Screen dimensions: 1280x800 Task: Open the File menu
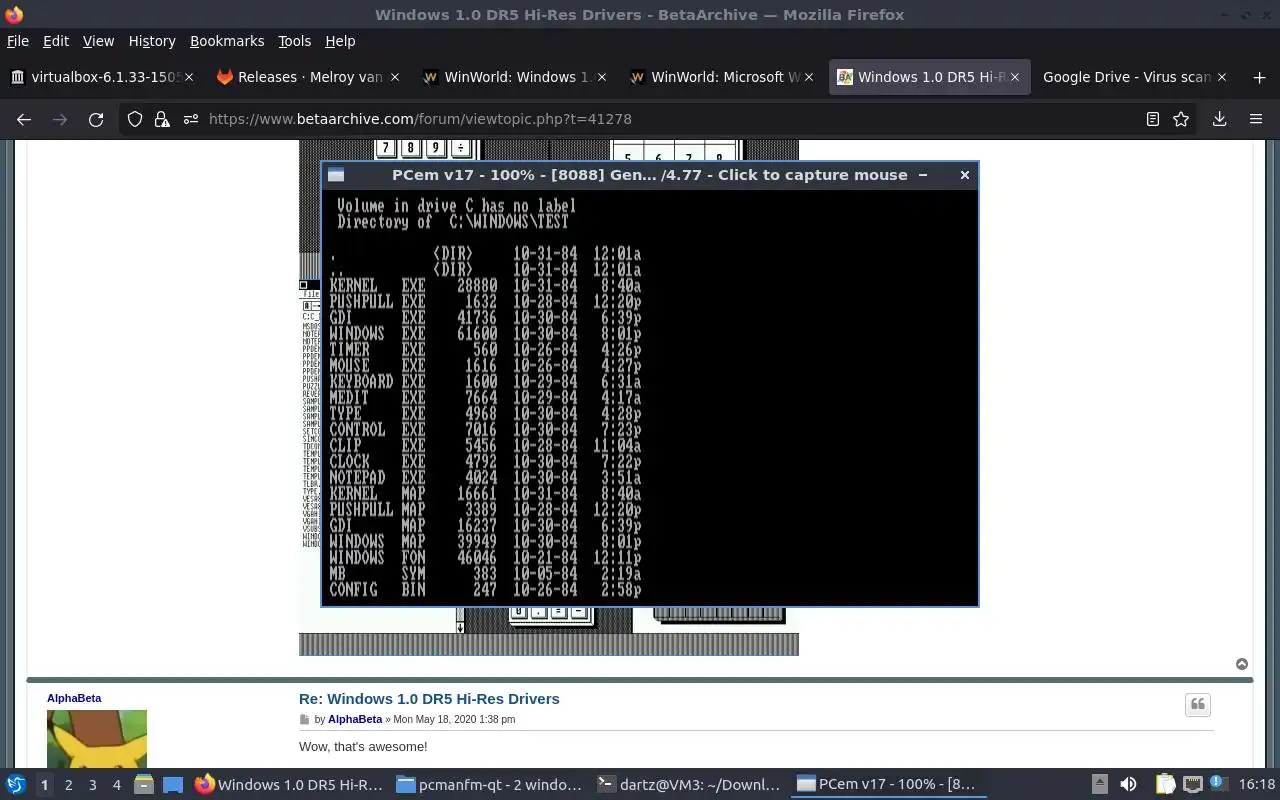point(18,41)
